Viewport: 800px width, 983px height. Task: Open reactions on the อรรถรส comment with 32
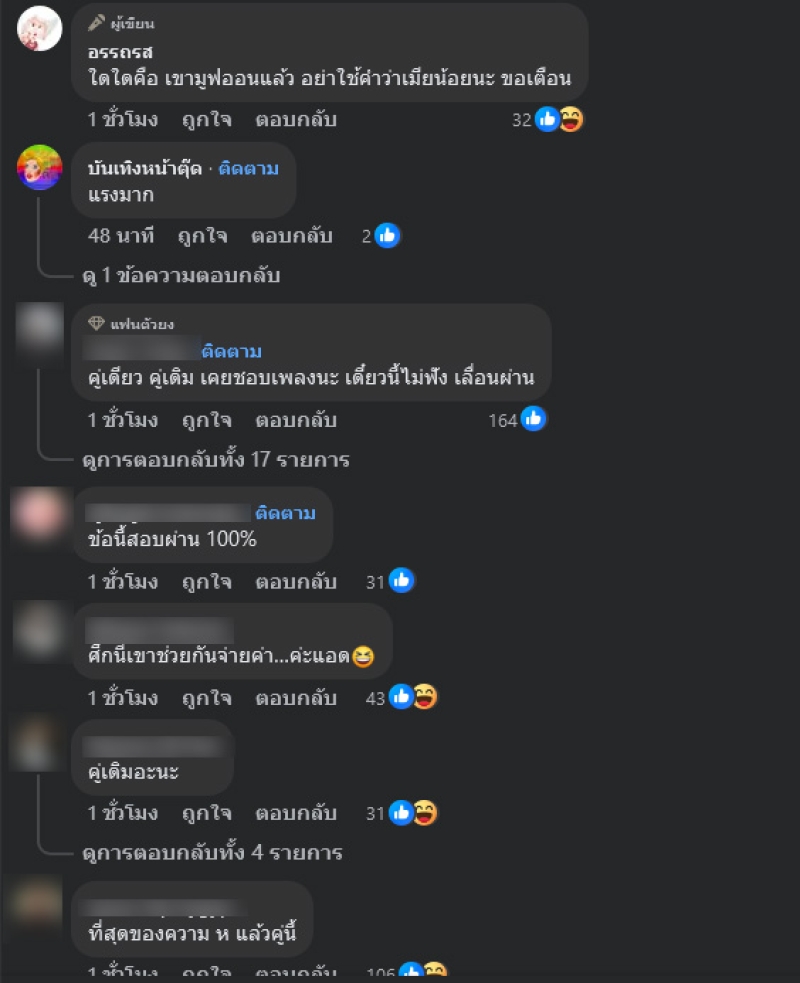point(547,119)
